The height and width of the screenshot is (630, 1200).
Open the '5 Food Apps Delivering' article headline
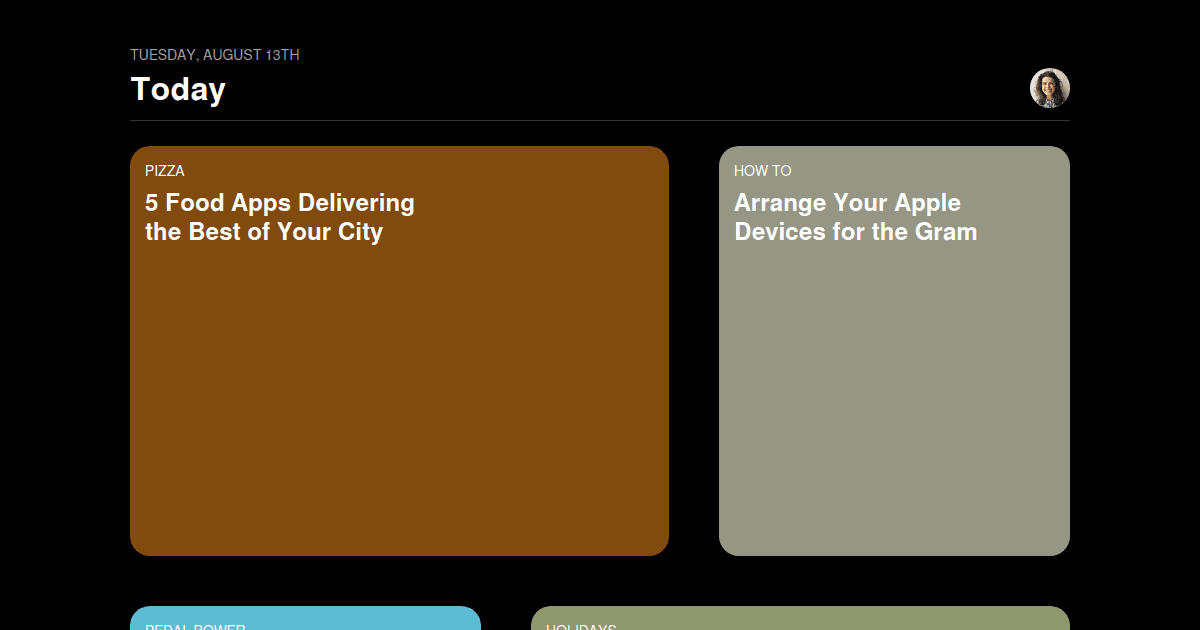280,217
